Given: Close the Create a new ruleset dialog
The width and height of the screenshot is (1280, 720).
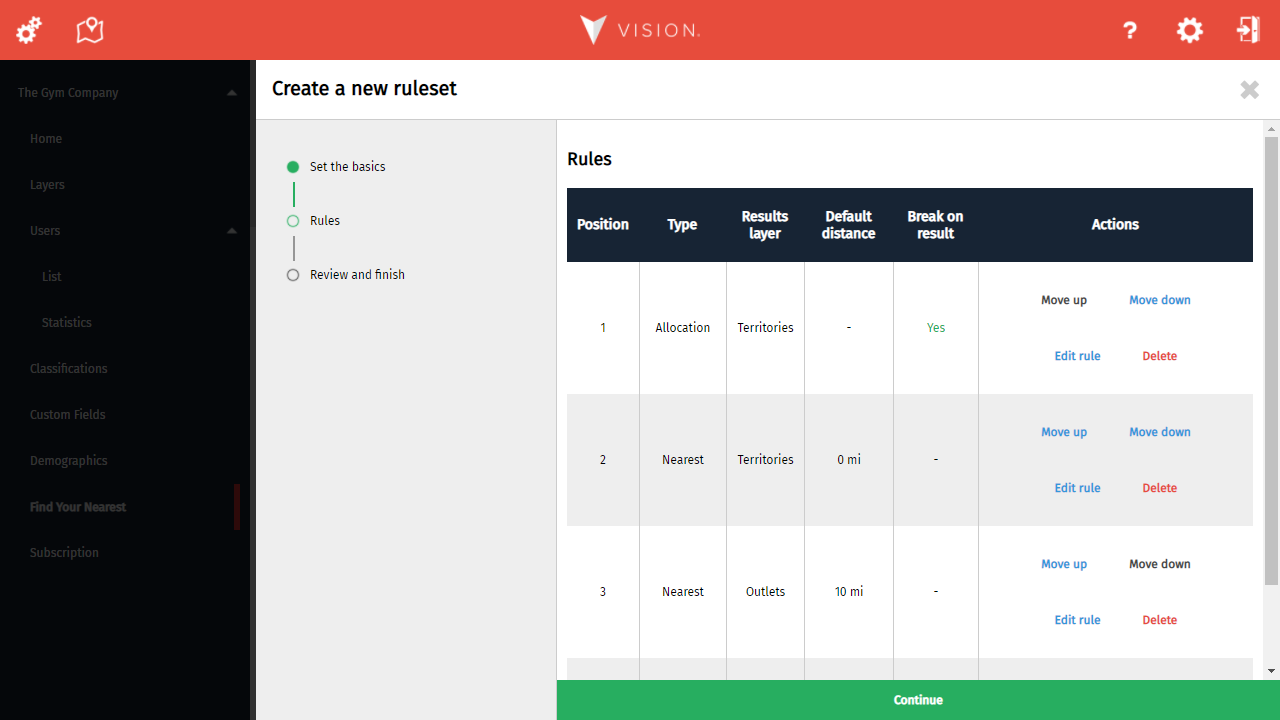Looking at the screenshot, I should (1249, 90).
